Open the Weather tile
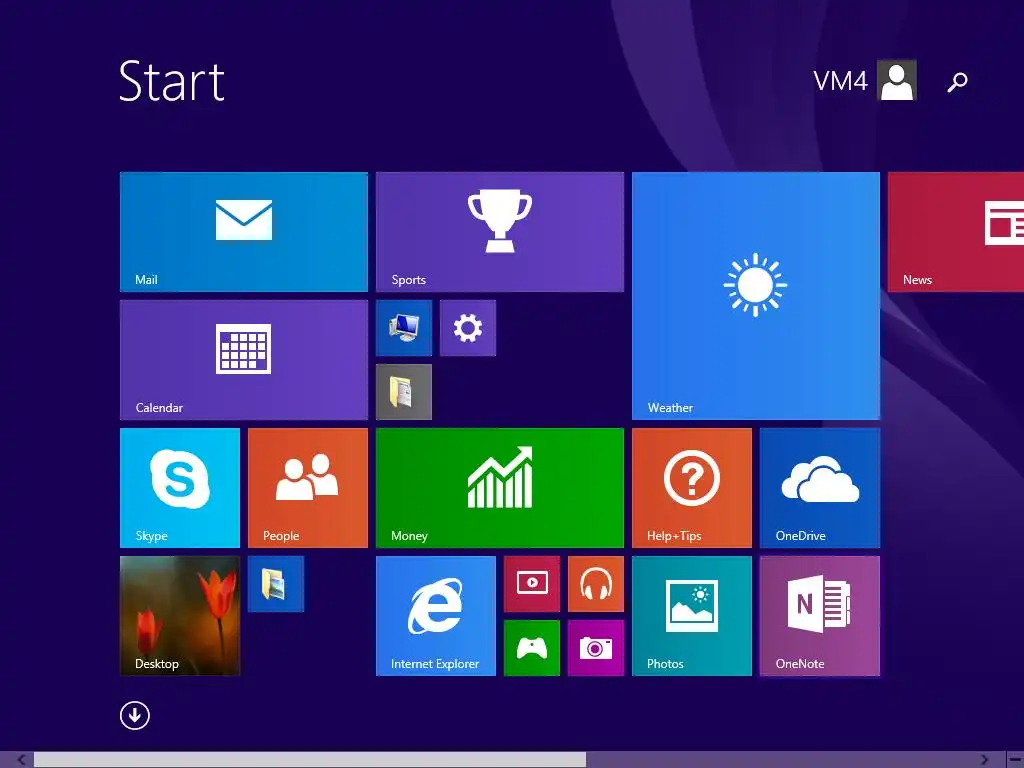Viewport: 1024px width, 768px height. [x=756, y=296]
